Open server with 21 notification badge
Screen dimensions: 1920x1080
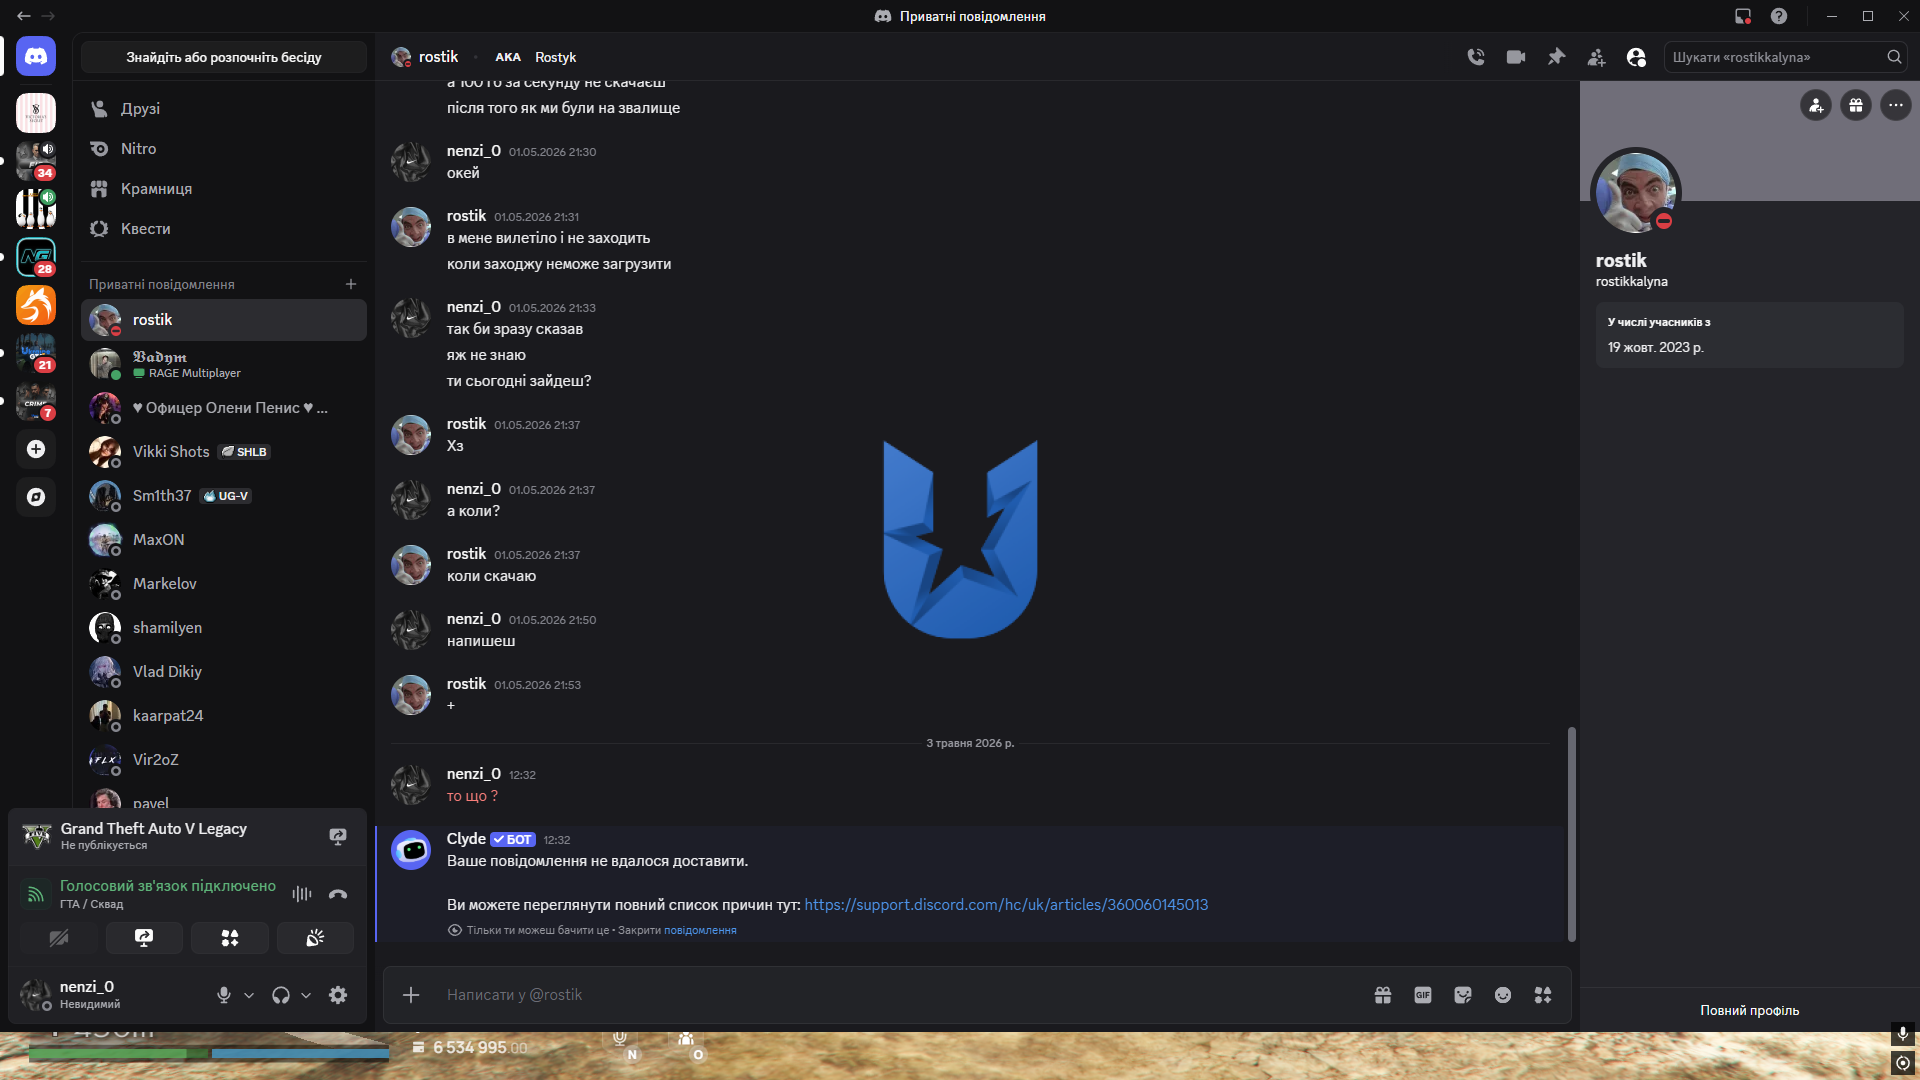pos(36,353)
